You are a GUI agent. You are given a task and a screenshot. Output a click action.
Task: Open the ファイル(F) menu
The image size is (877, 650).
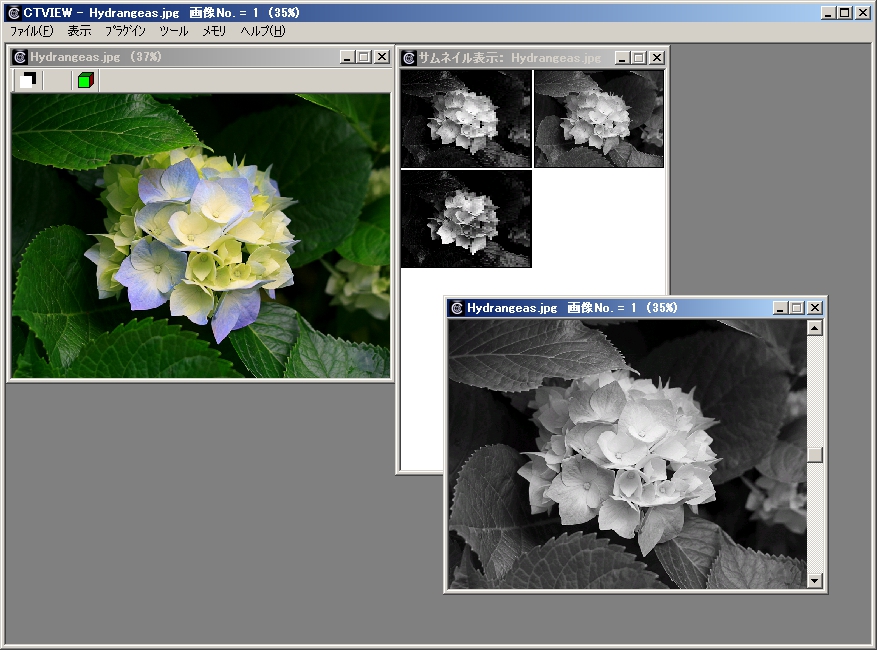(31, 31)
